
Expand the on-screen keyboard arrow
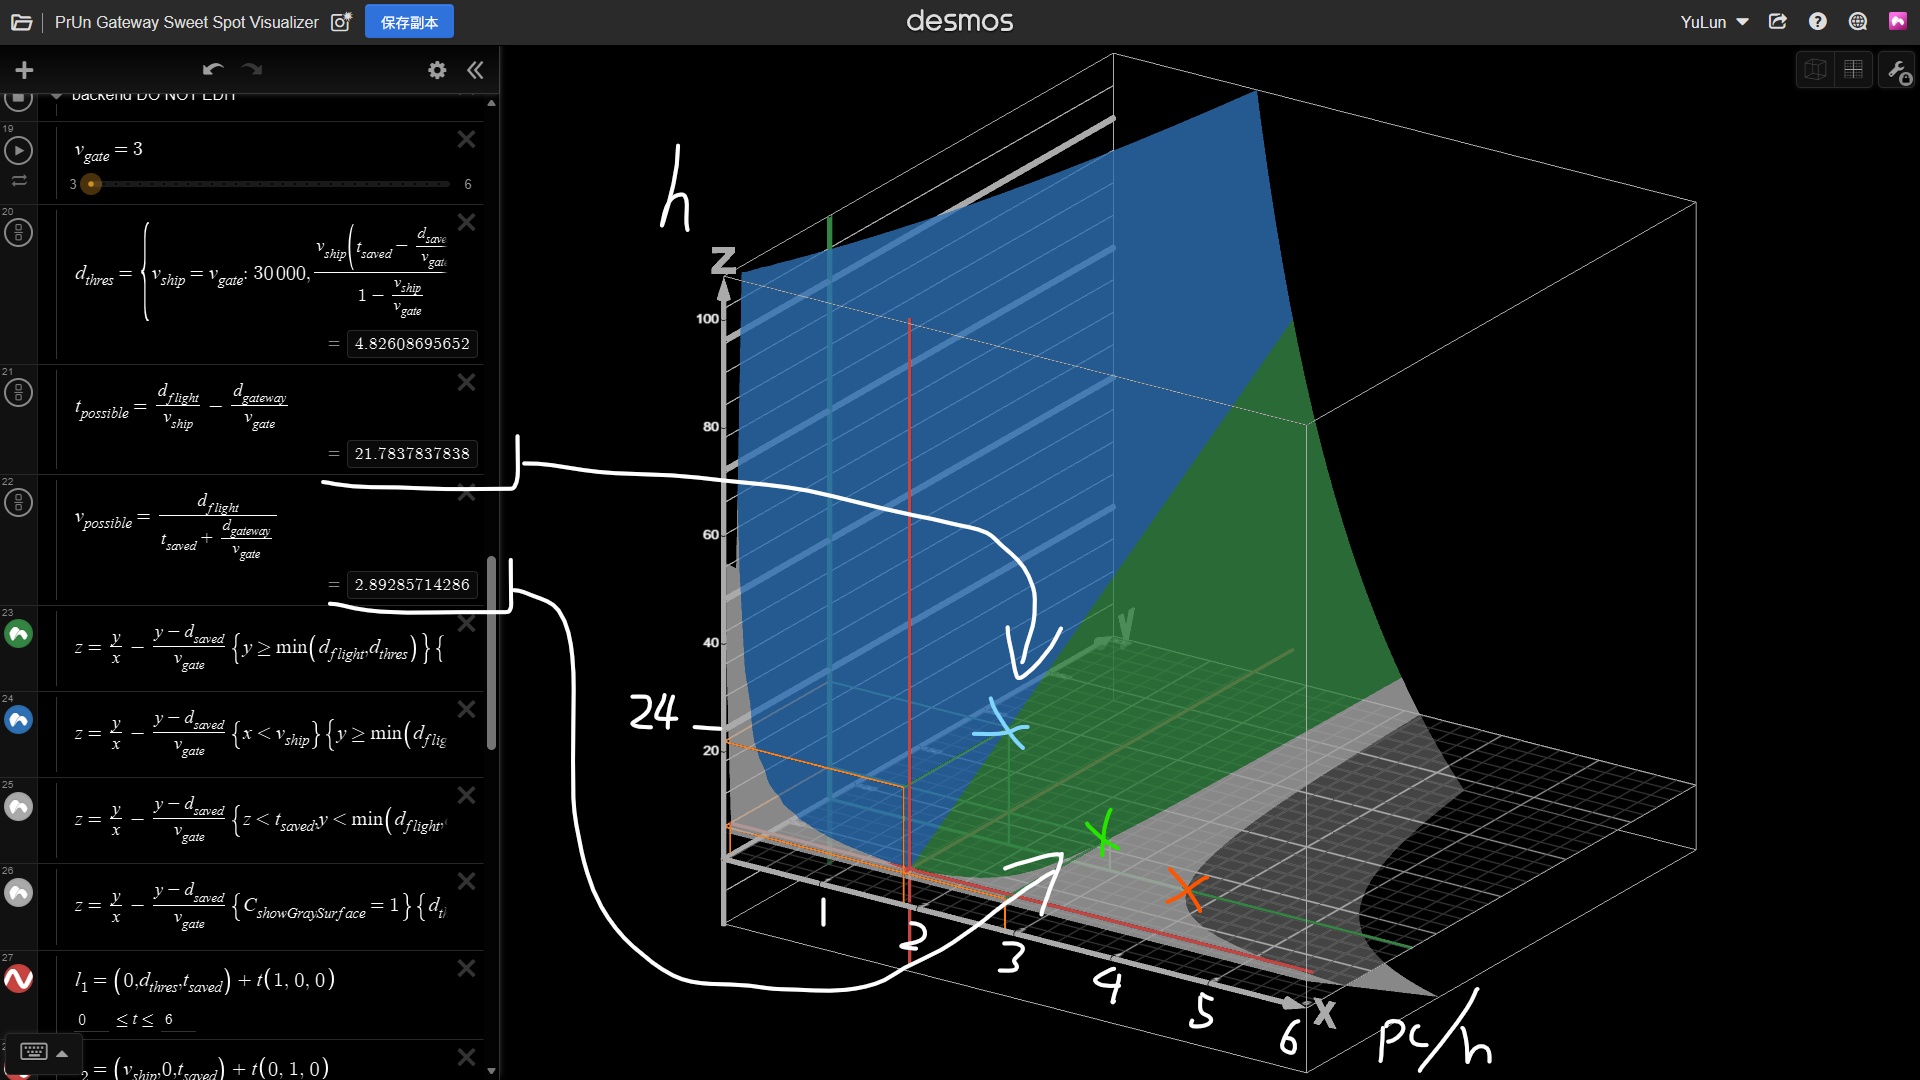click(x=62, y=1053)
